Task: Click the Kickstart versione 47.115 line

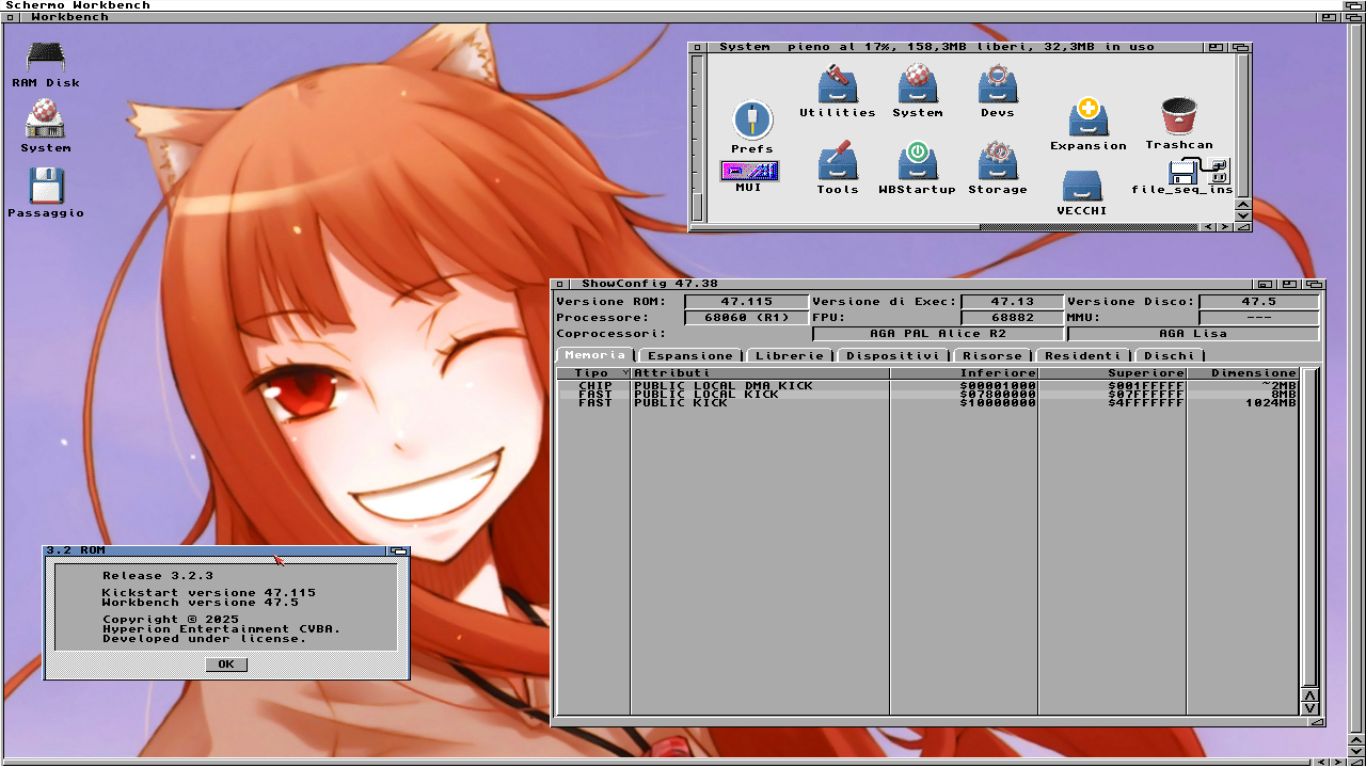Action: pos(208,593)
